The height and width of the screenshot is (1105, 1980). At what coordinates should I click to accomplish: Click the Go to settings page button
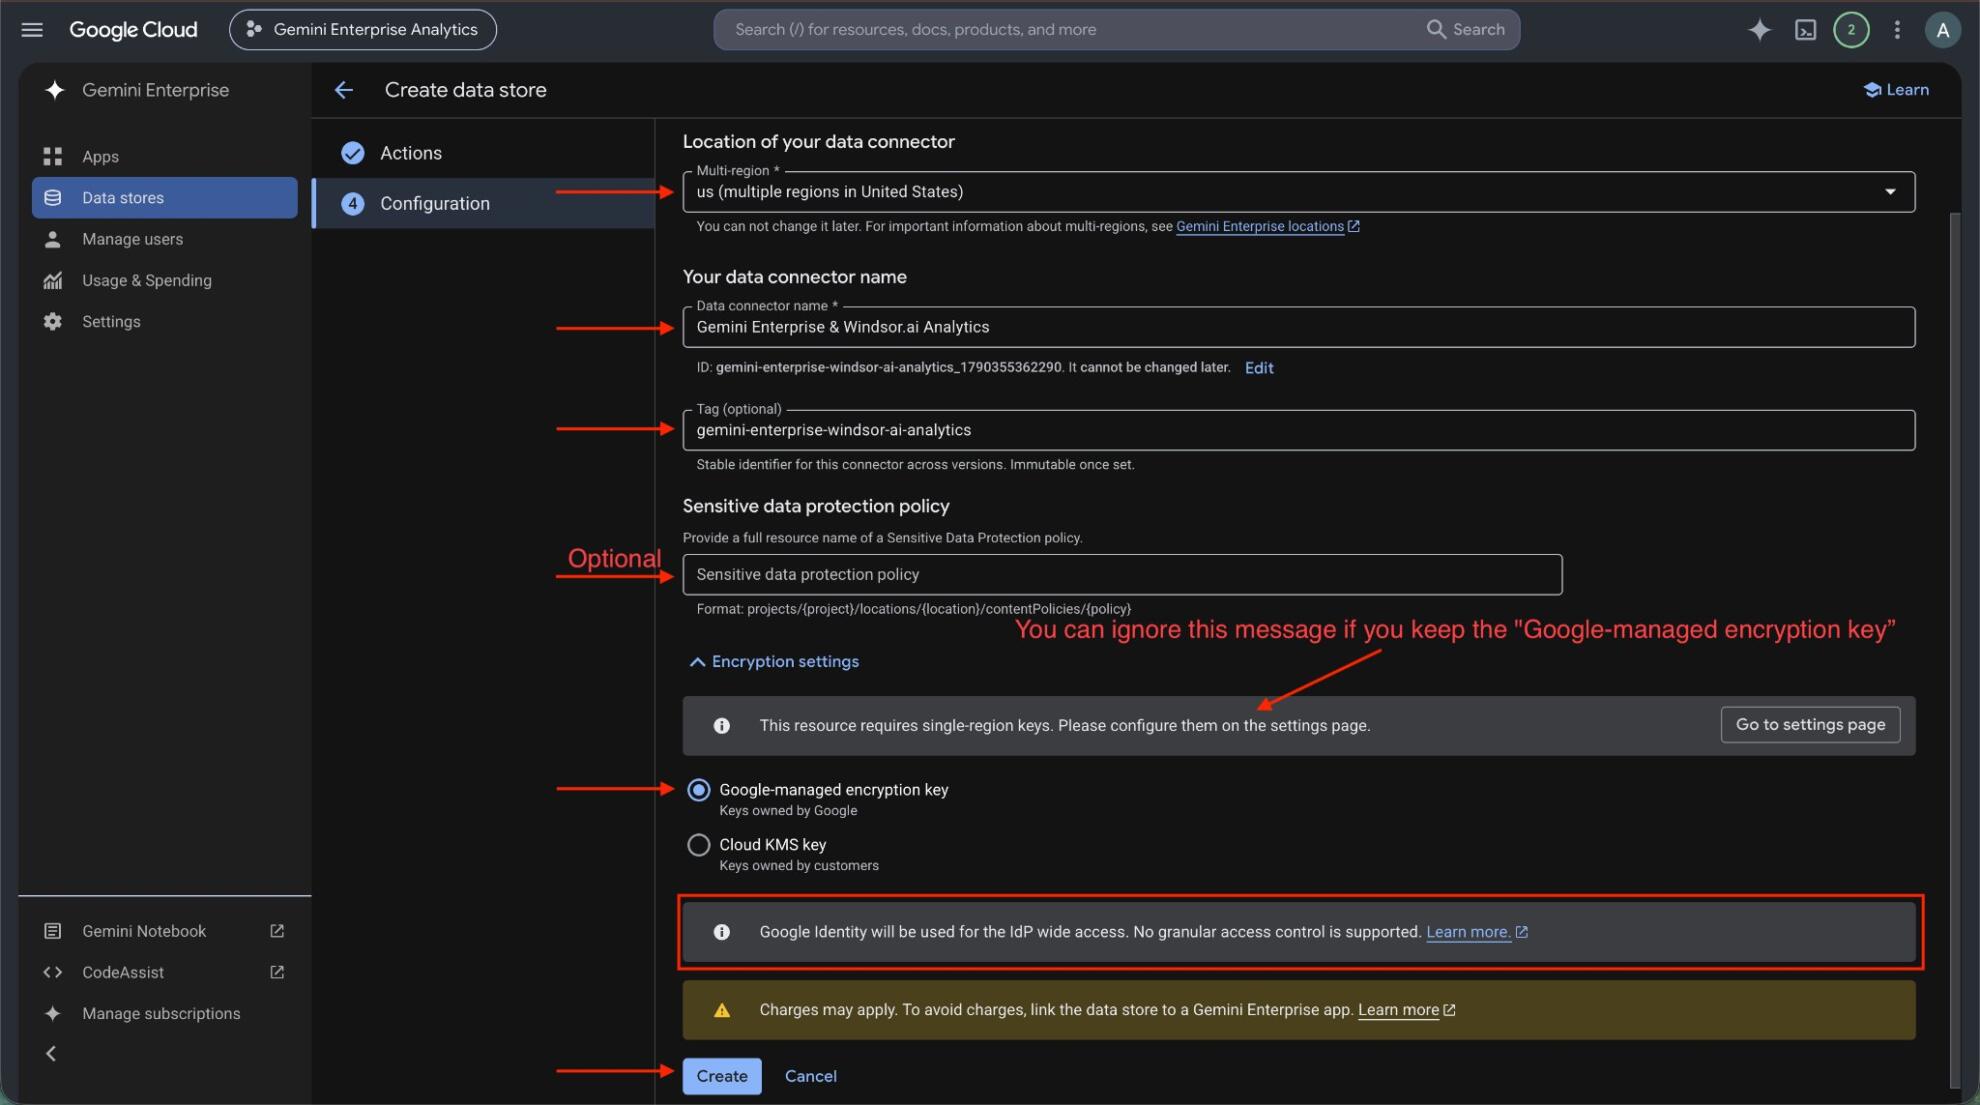[1810, 725]
